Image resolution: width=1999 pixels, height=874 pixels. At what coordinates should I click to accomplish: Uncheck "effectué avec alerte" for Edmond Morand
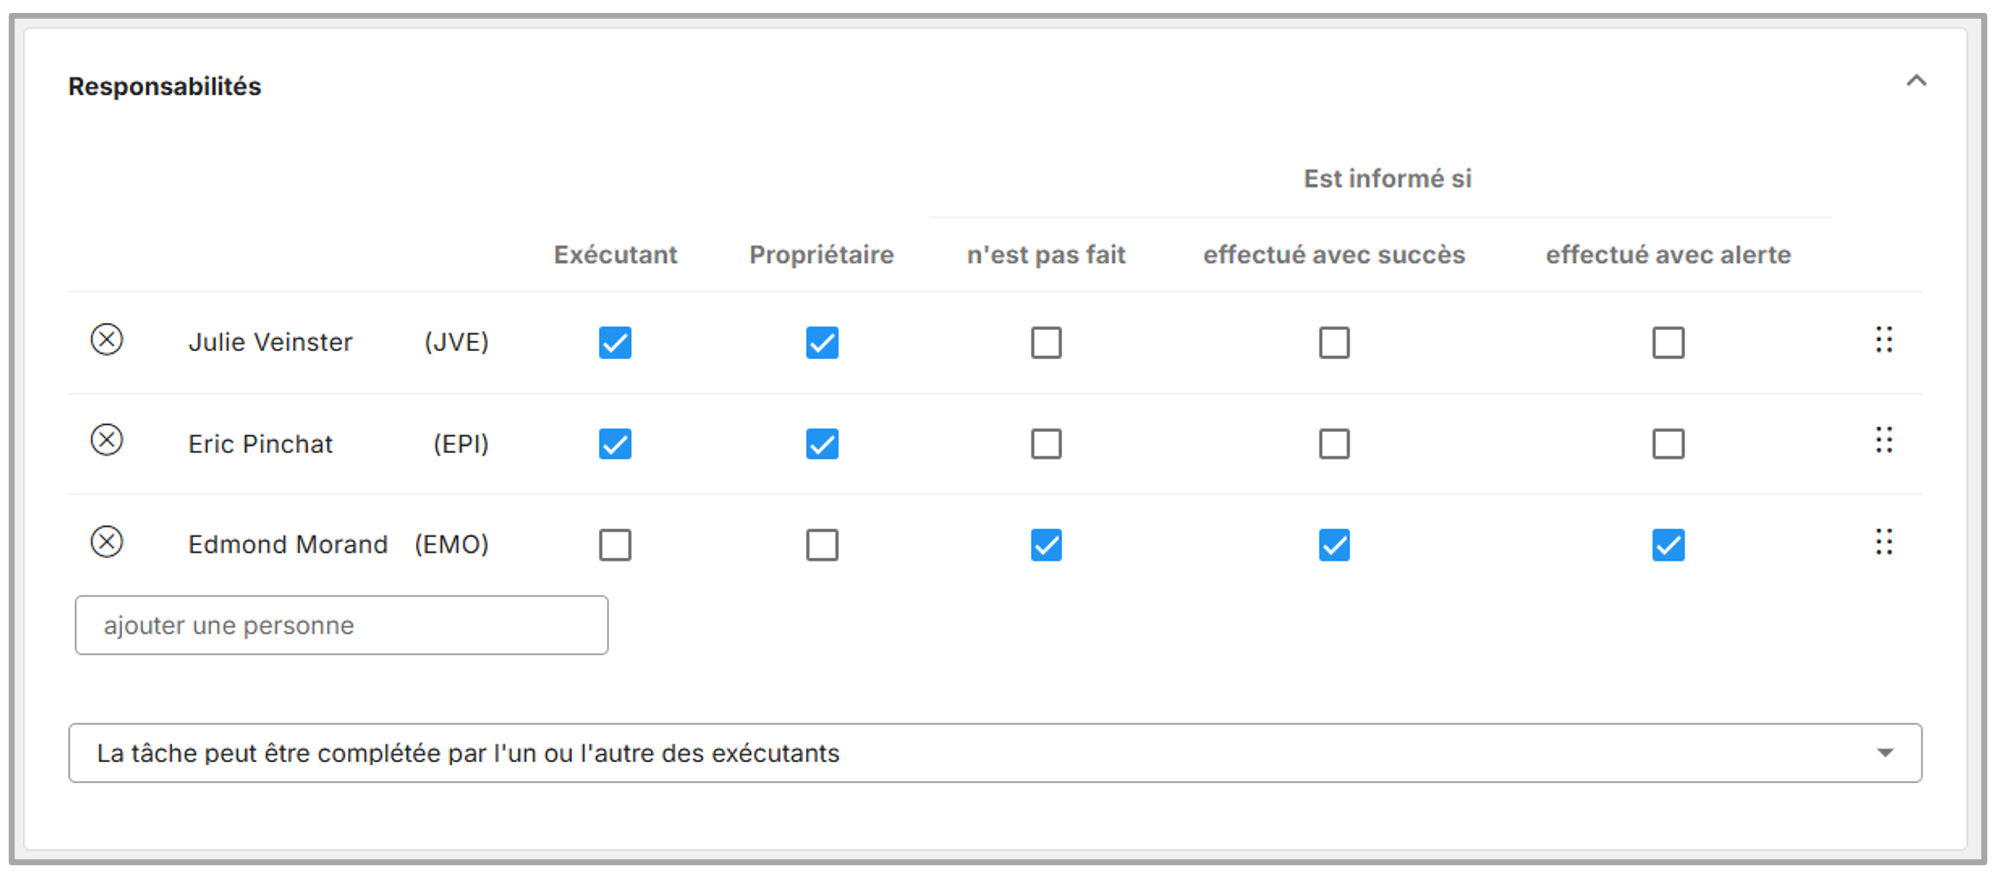pyautogui.click(x=1668, y=545)
